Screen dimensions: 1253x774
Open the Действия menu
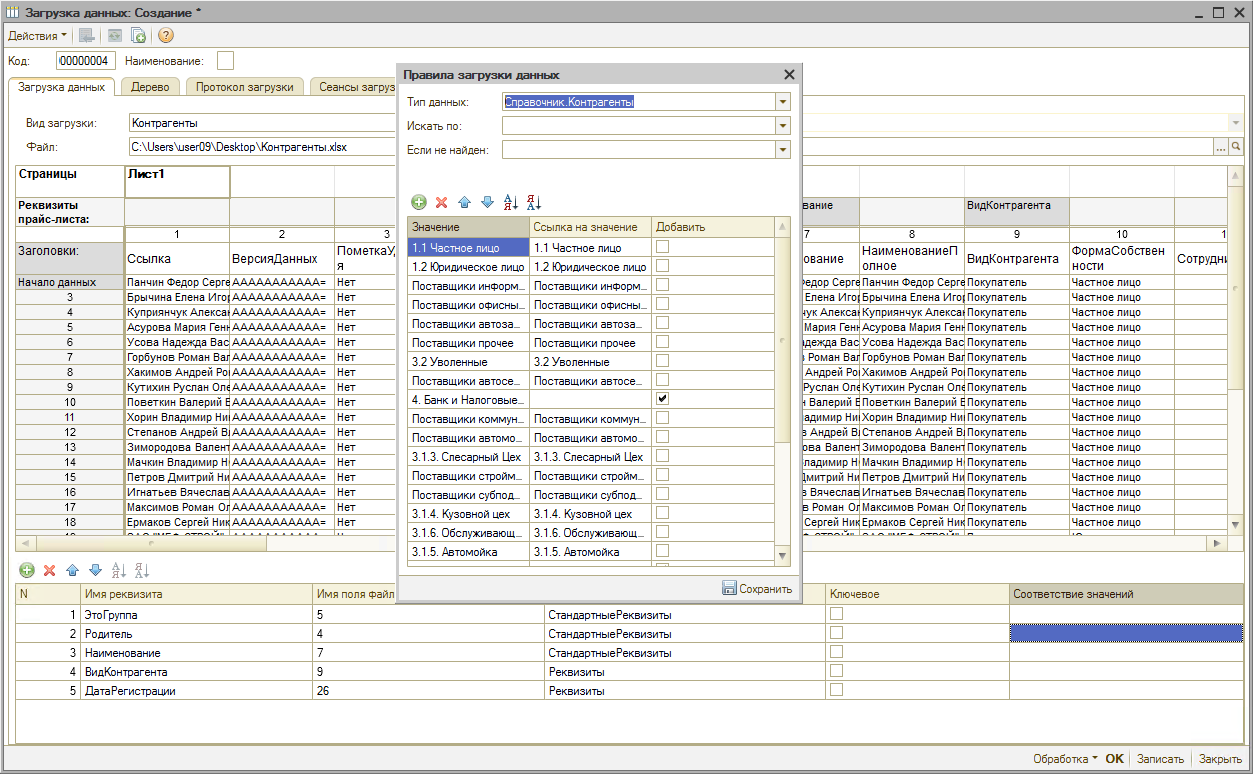tap(37, 36)
